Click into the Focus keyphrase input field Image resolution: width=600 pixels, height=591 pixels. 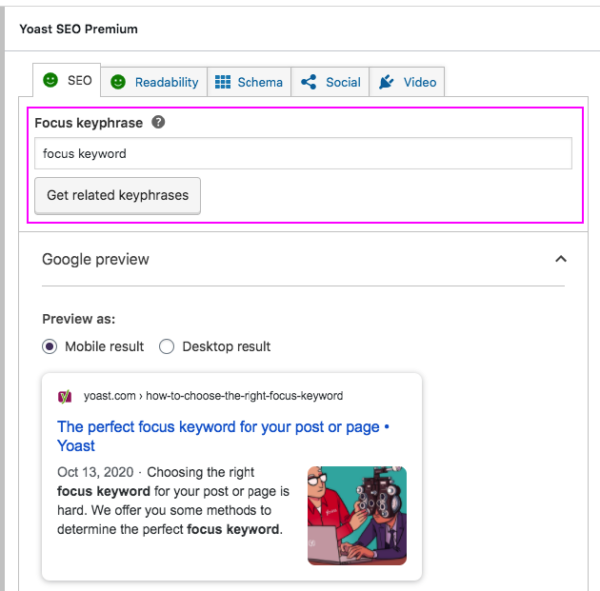302,154
